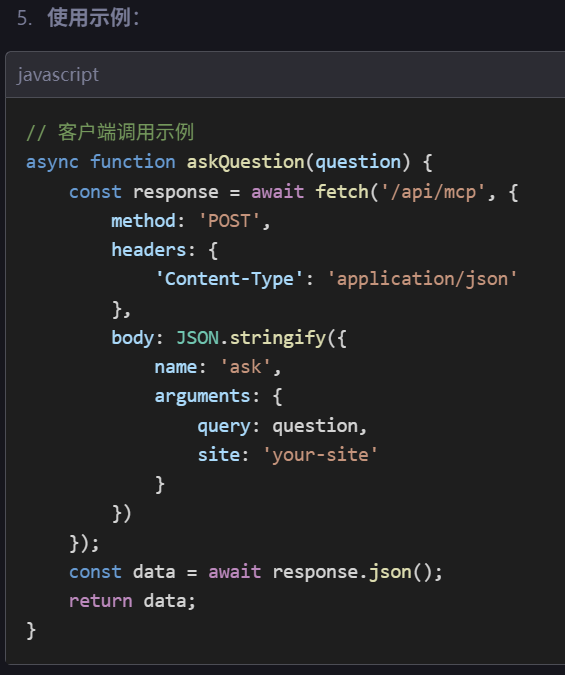Click the query property key
This screenshot has height=675, width=565.
[x=224, y=426]
